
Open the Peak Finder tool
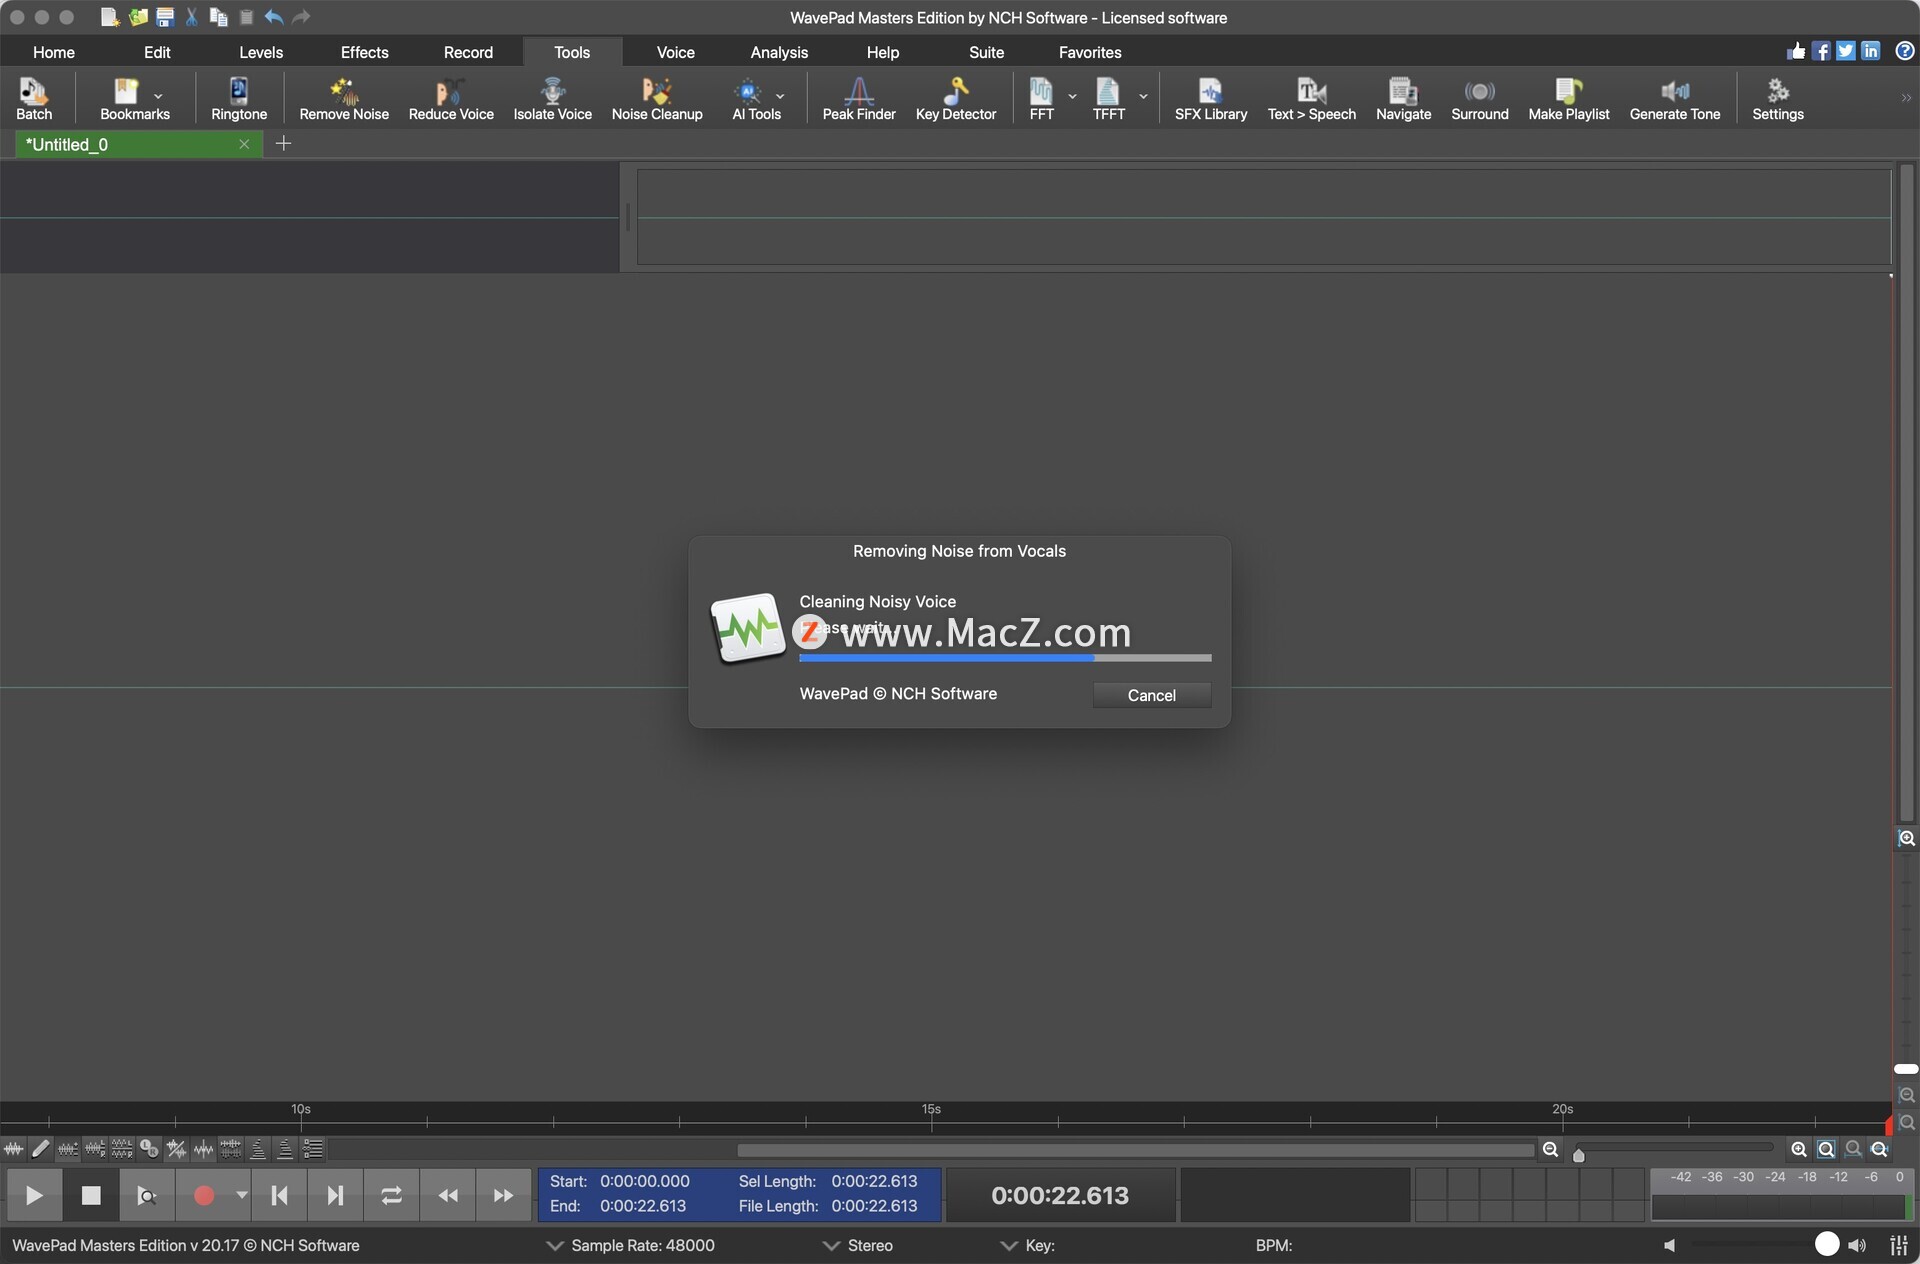click(859, 99)
